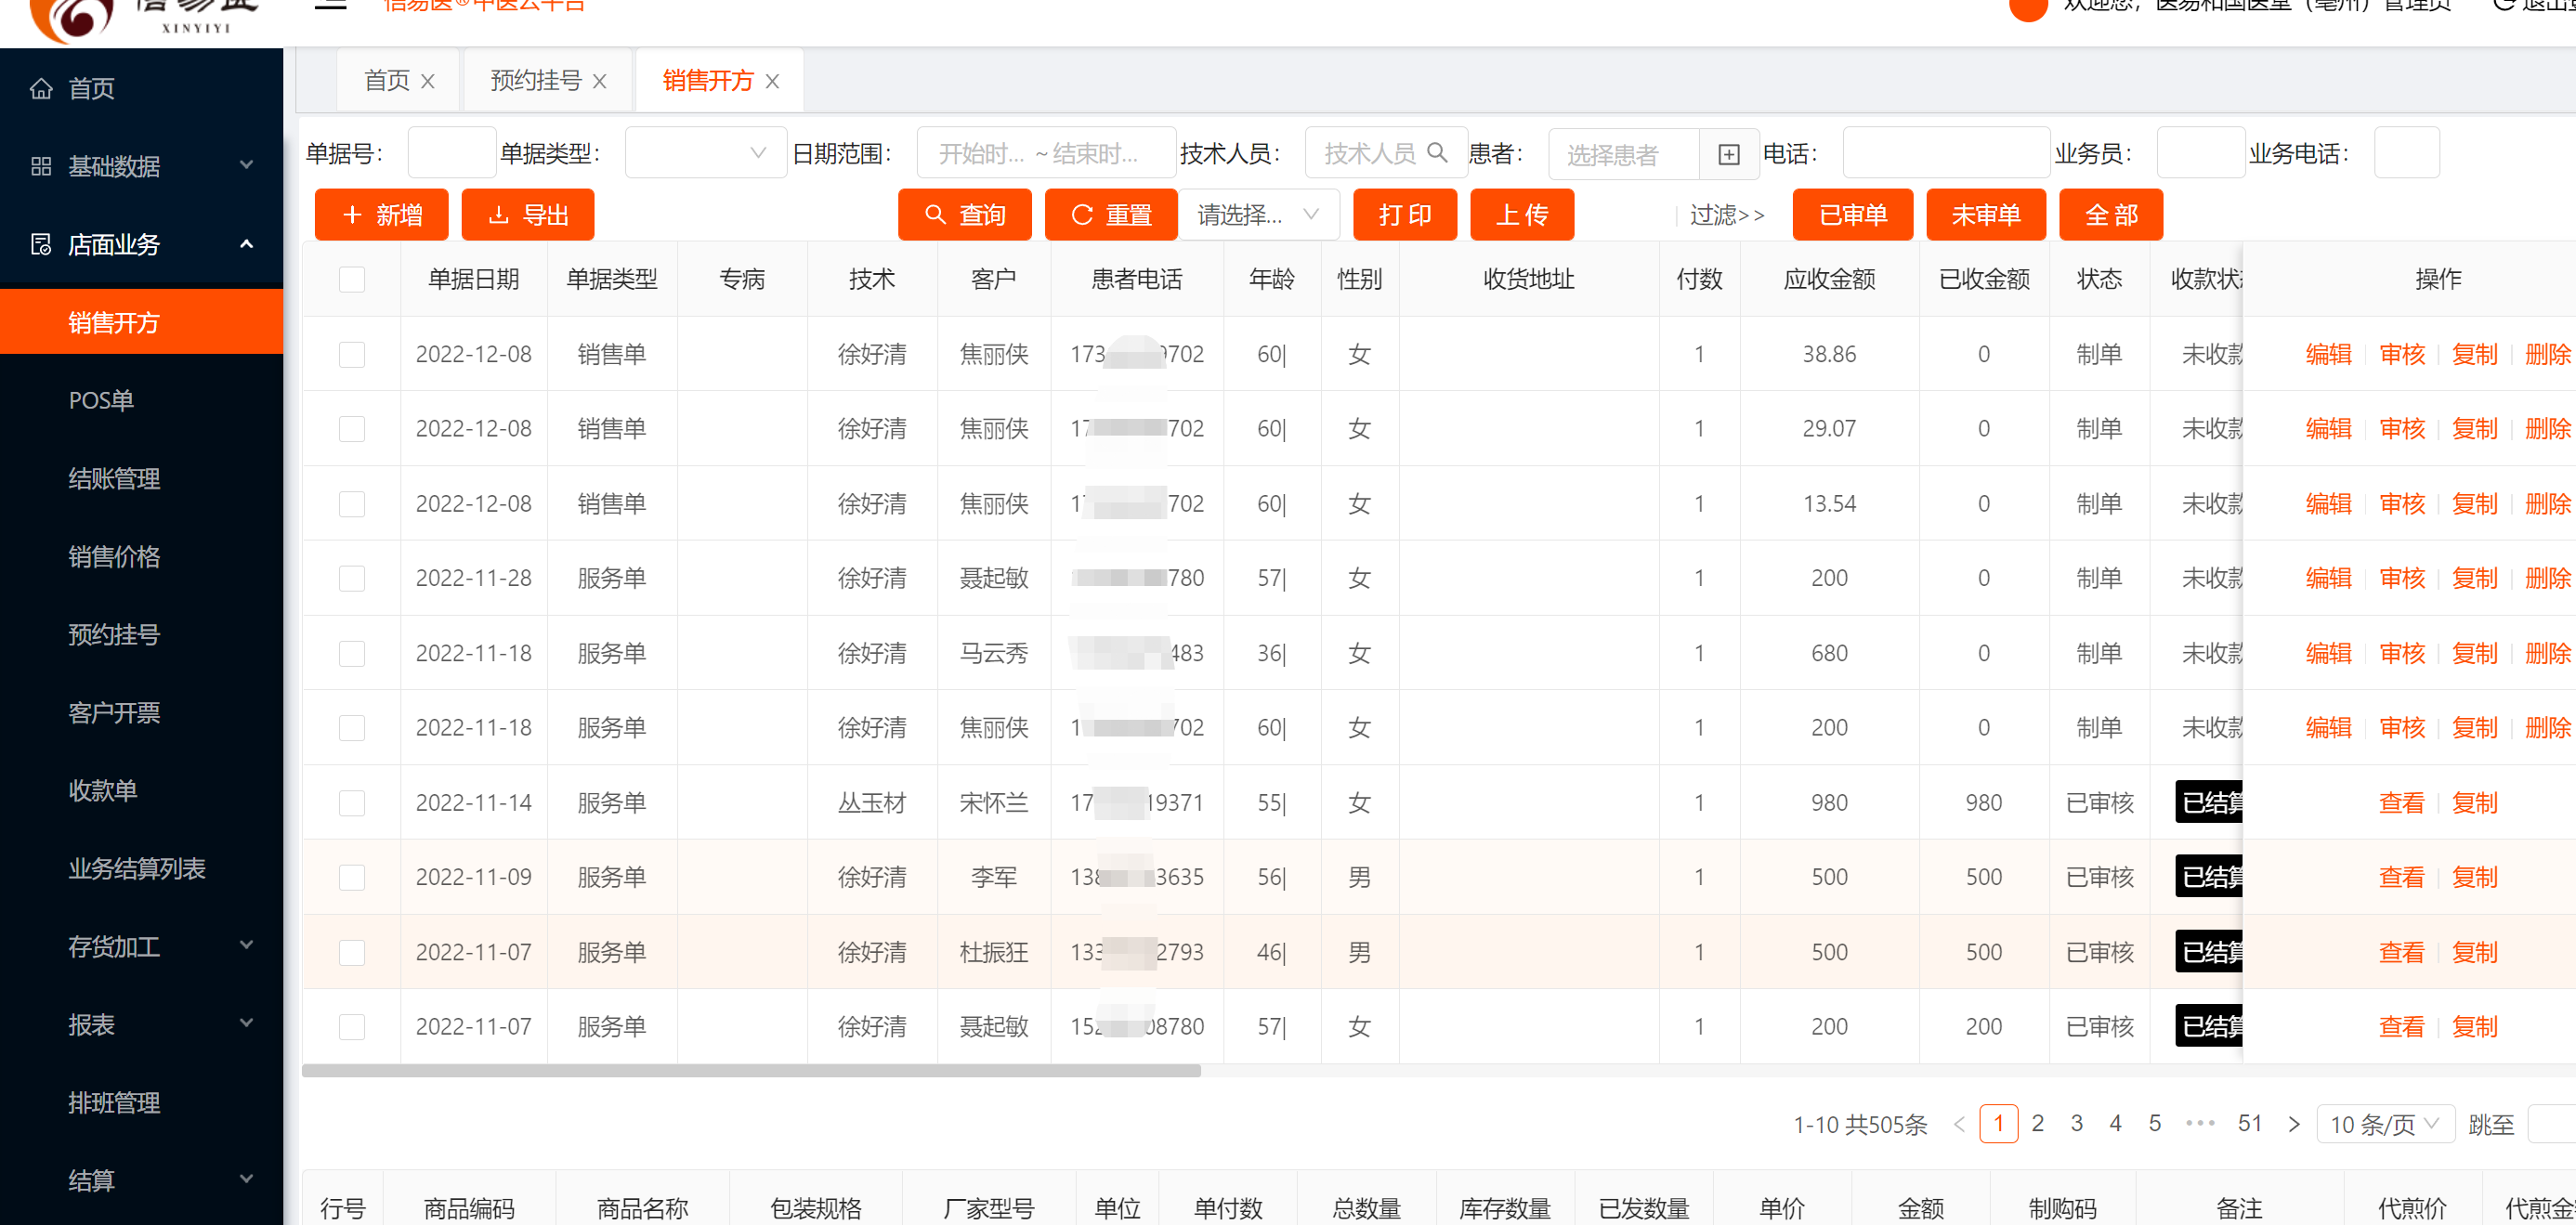Go to next page arrow in pagination
The width and height of the screenshot is (2576, 1225).
pos(2294,1124)
